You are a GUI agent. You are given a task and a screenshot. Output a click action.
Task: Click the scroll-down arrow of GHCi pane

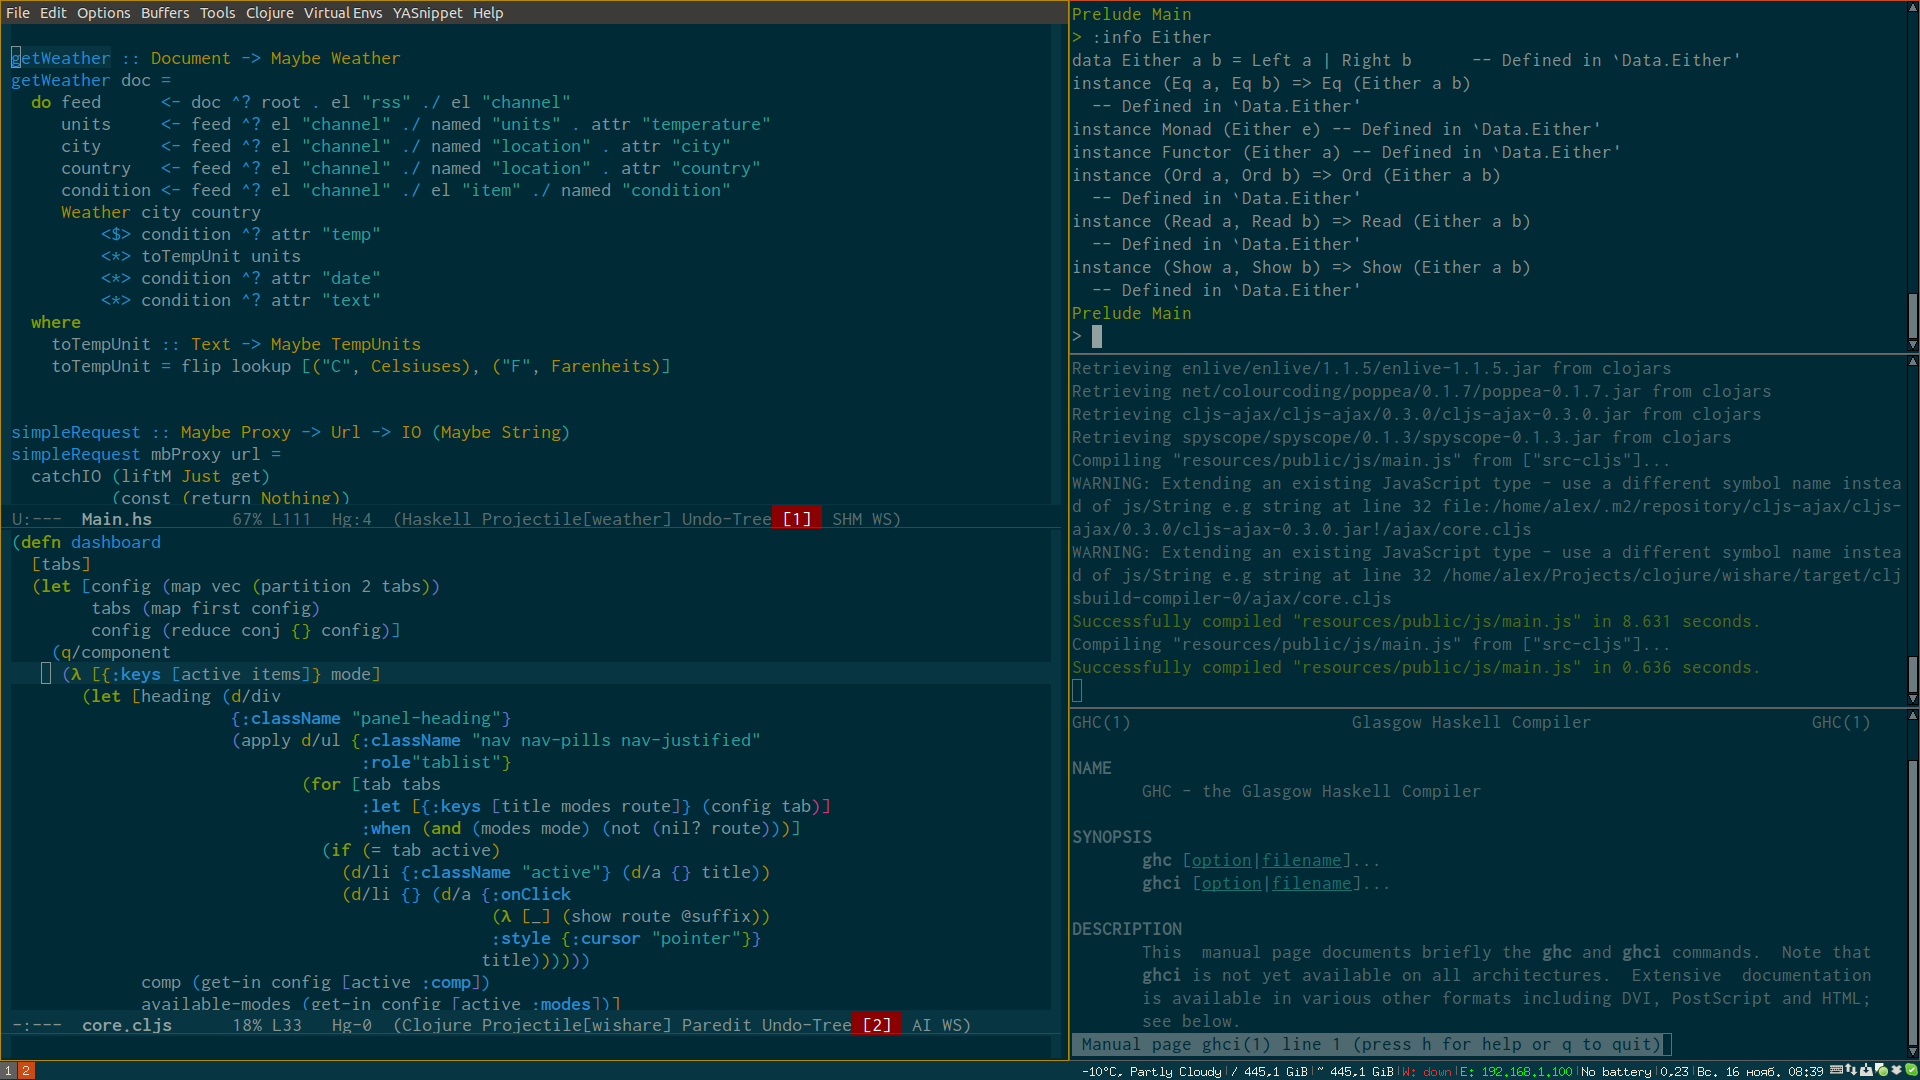pyautogui.click(x=1912, y=345)
